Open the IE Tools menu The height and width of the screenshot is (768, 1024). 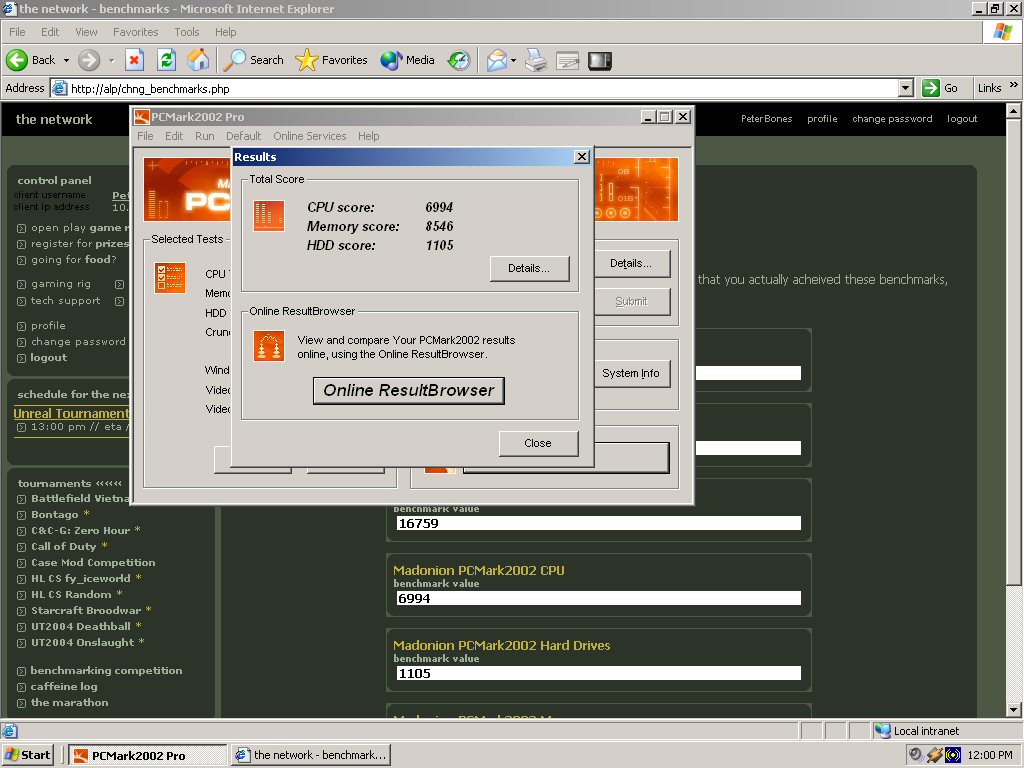click(x=187, y=32)
